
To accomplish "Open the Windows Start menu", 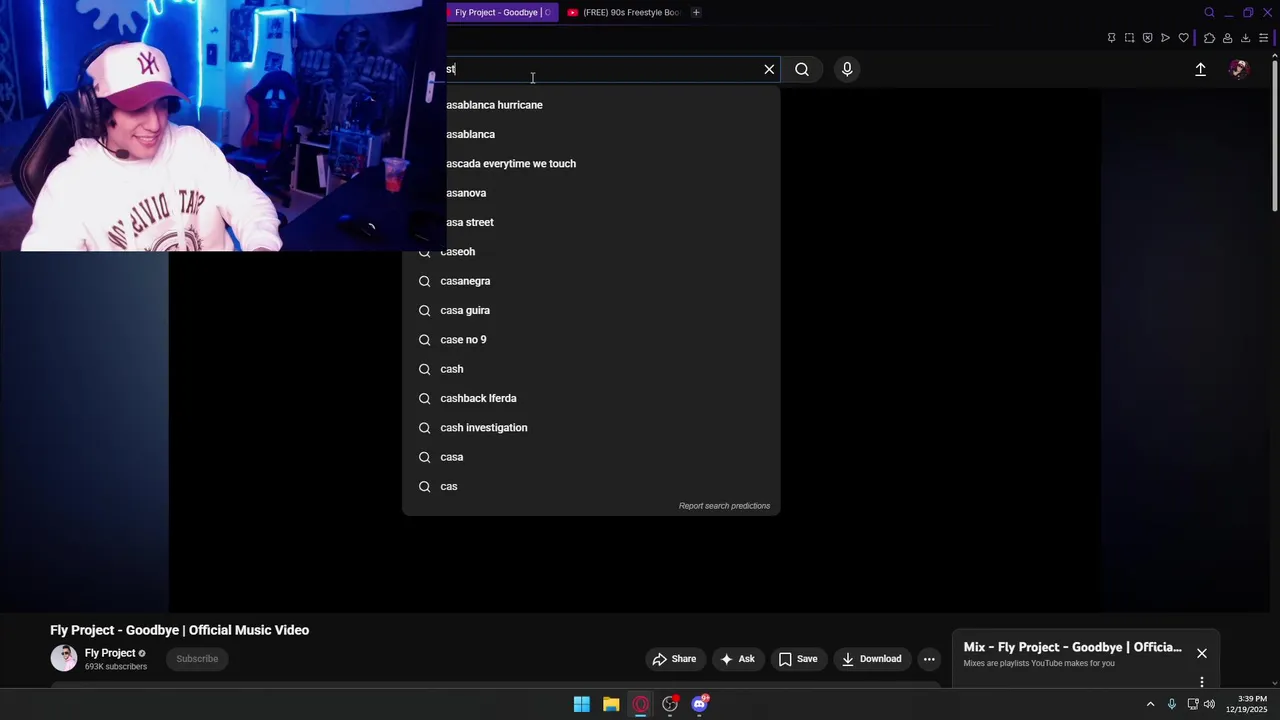I will click(581, 704).
